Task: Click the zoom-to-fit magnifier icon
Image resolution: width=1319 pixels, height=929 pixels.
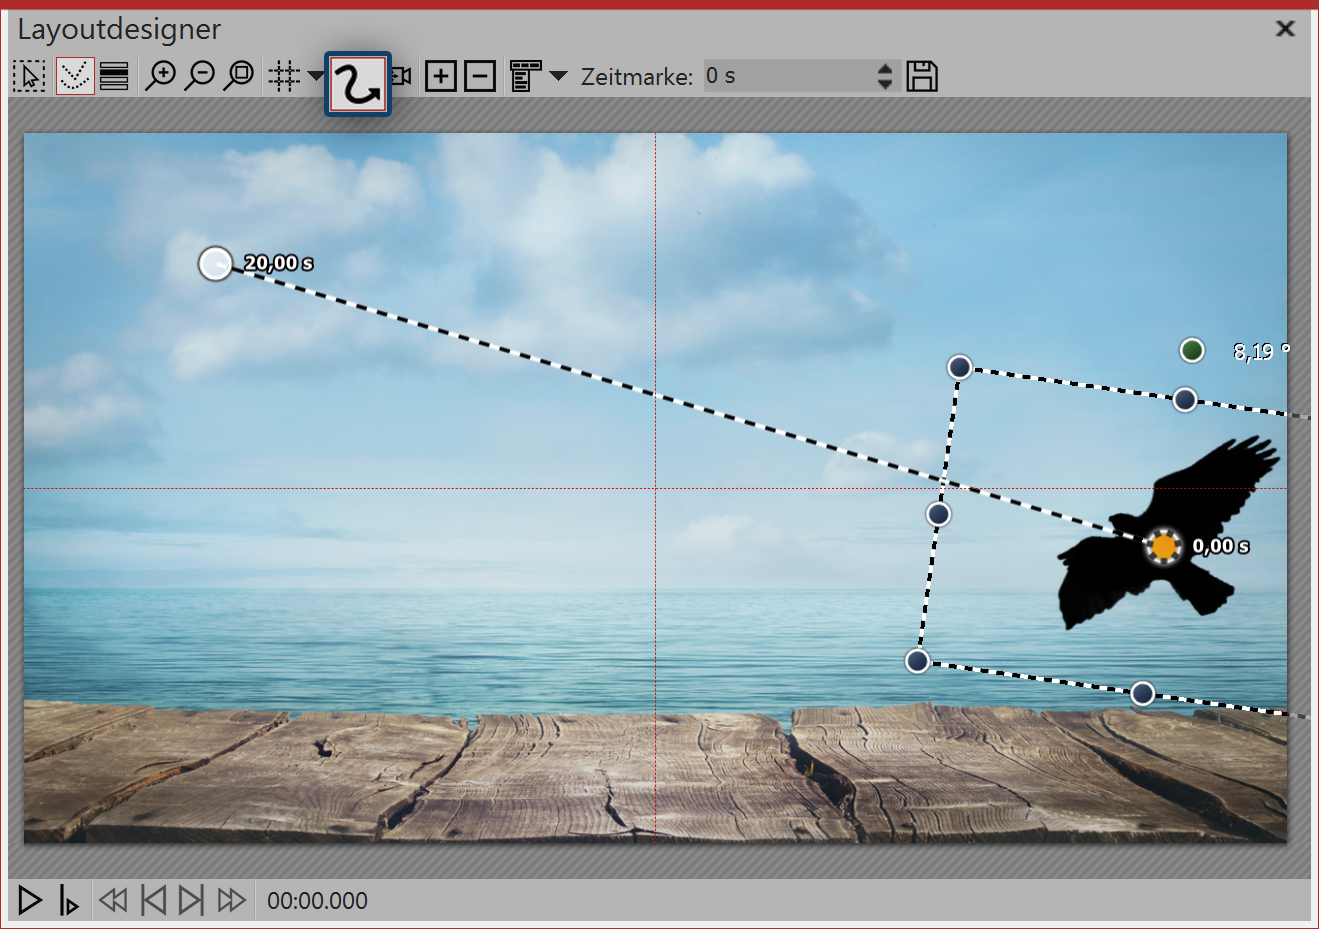Action: (239, 76)
